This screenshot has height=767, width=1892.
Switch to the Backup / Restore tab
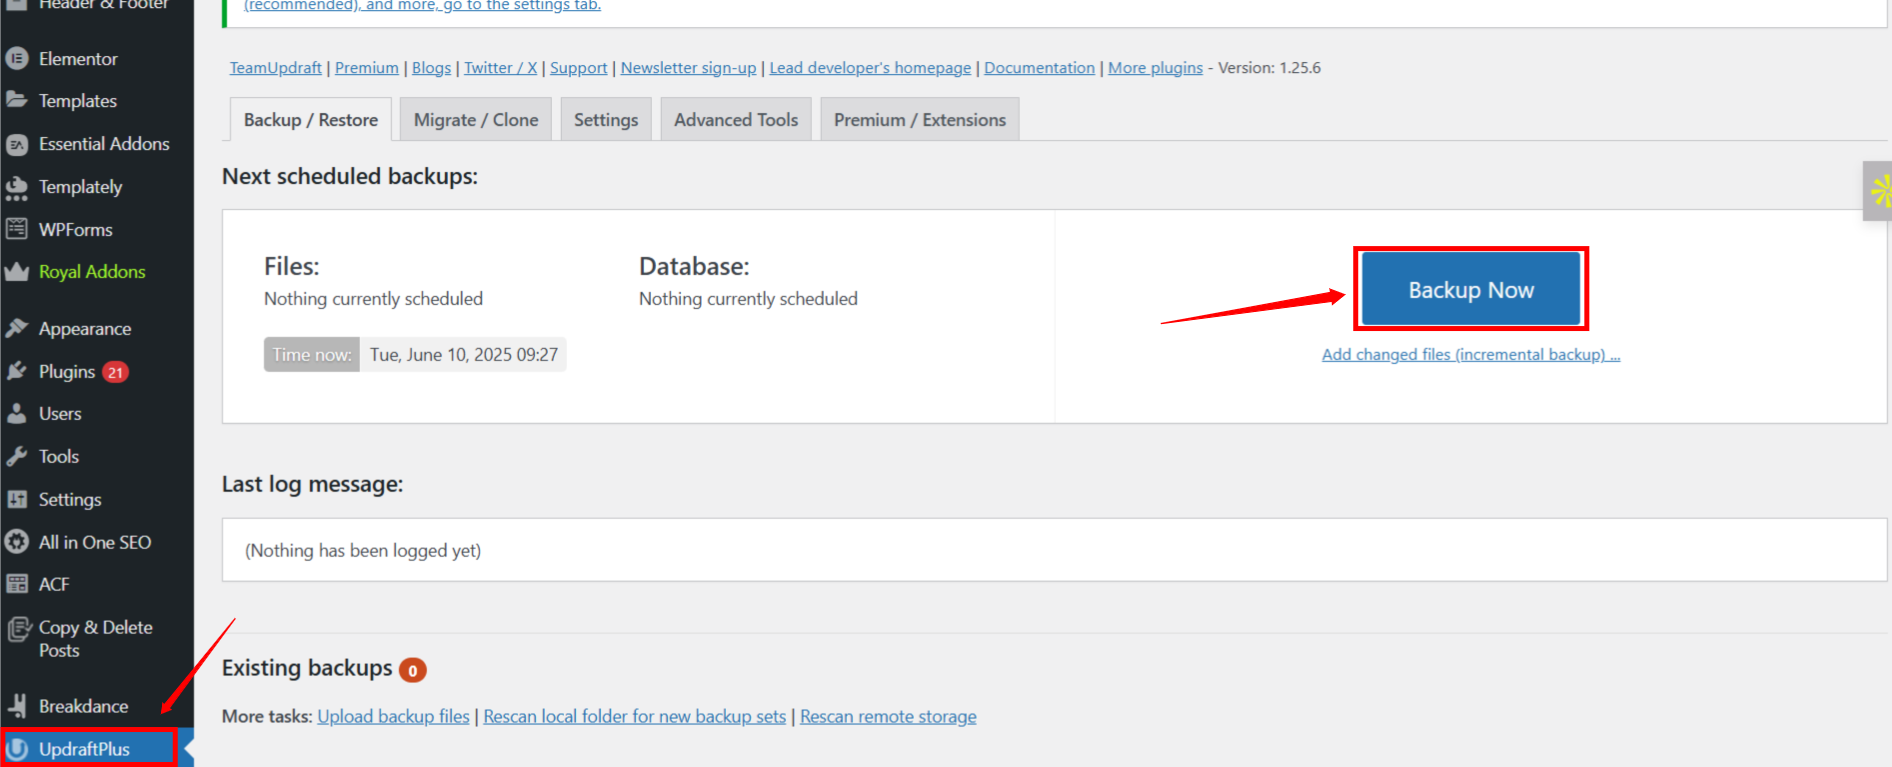click(x=311, y=119)
